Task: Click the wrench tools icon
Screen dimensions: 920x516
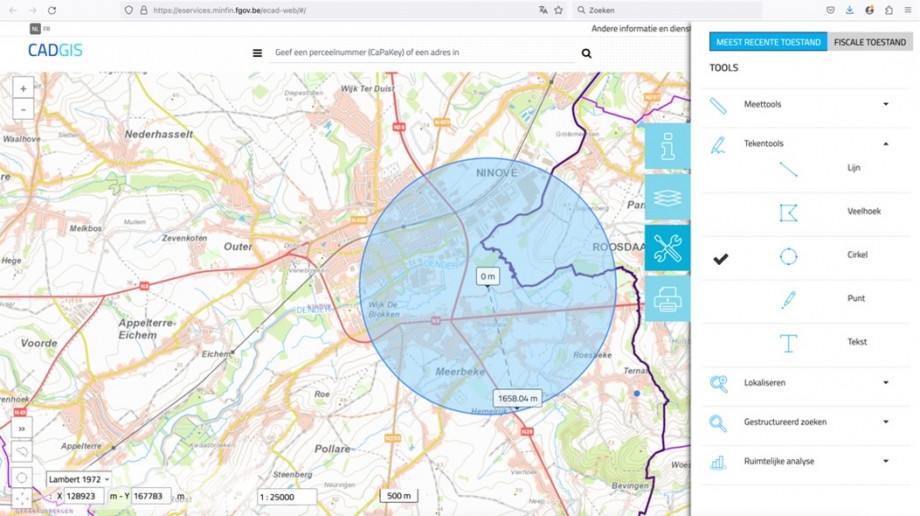Action: coord(667,248)
